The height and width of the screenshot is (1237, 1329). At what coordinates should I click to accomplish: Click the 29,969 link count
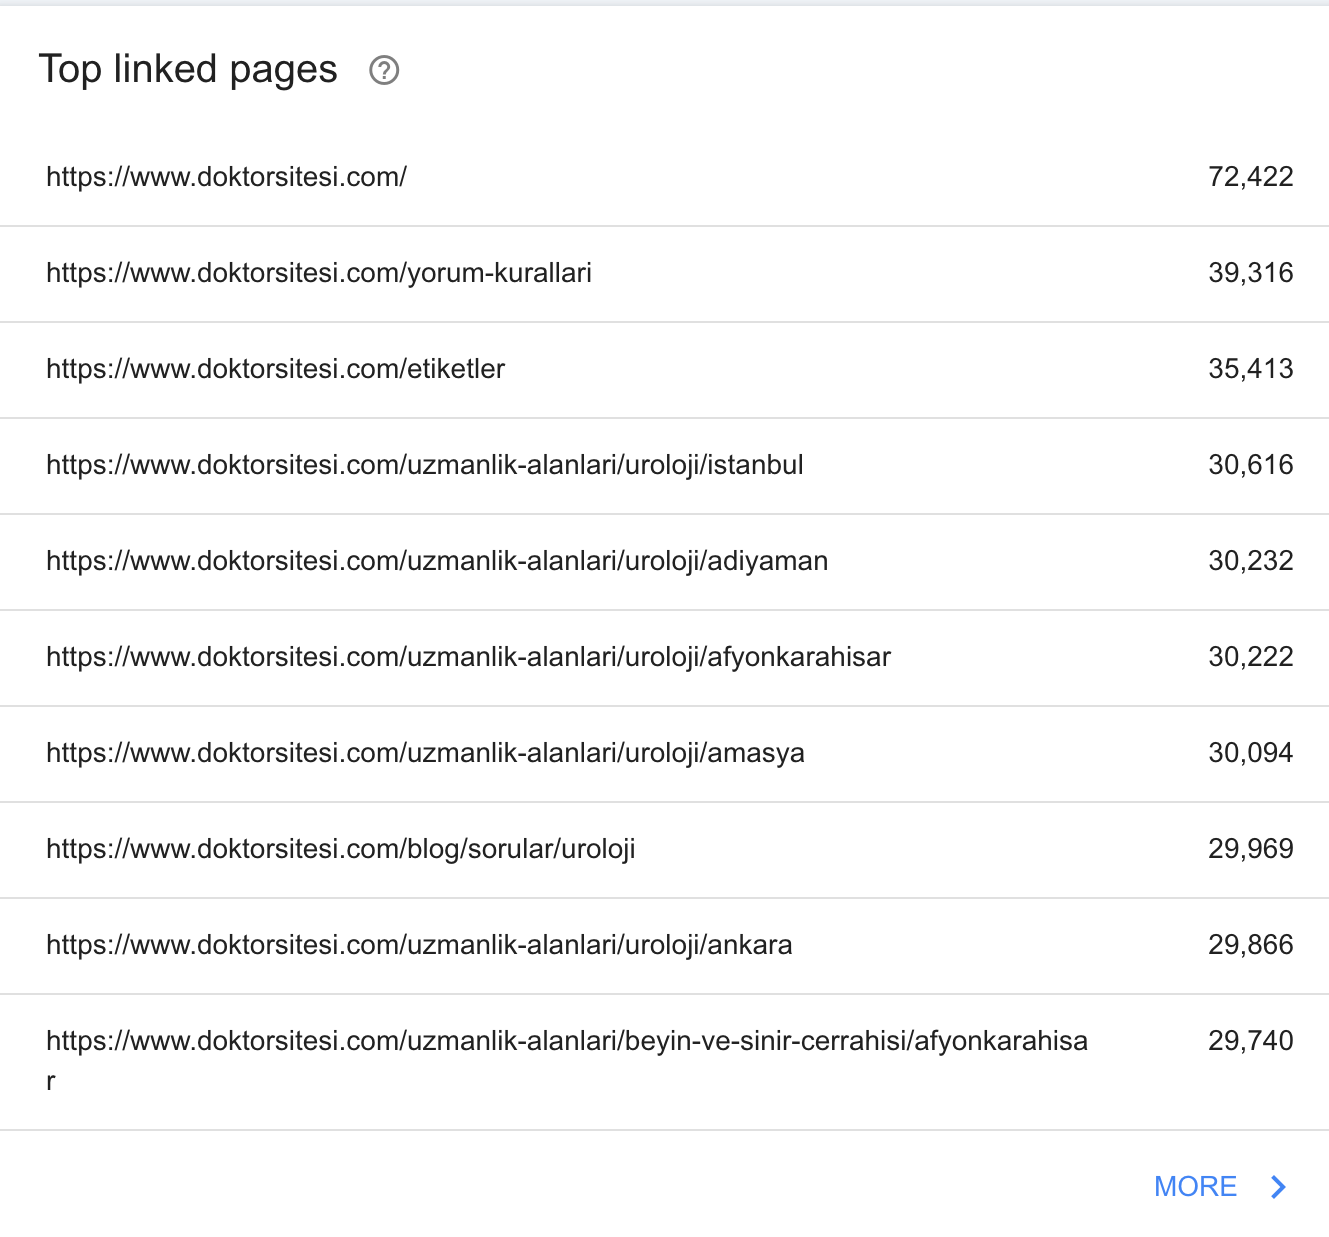(1250, 849)
